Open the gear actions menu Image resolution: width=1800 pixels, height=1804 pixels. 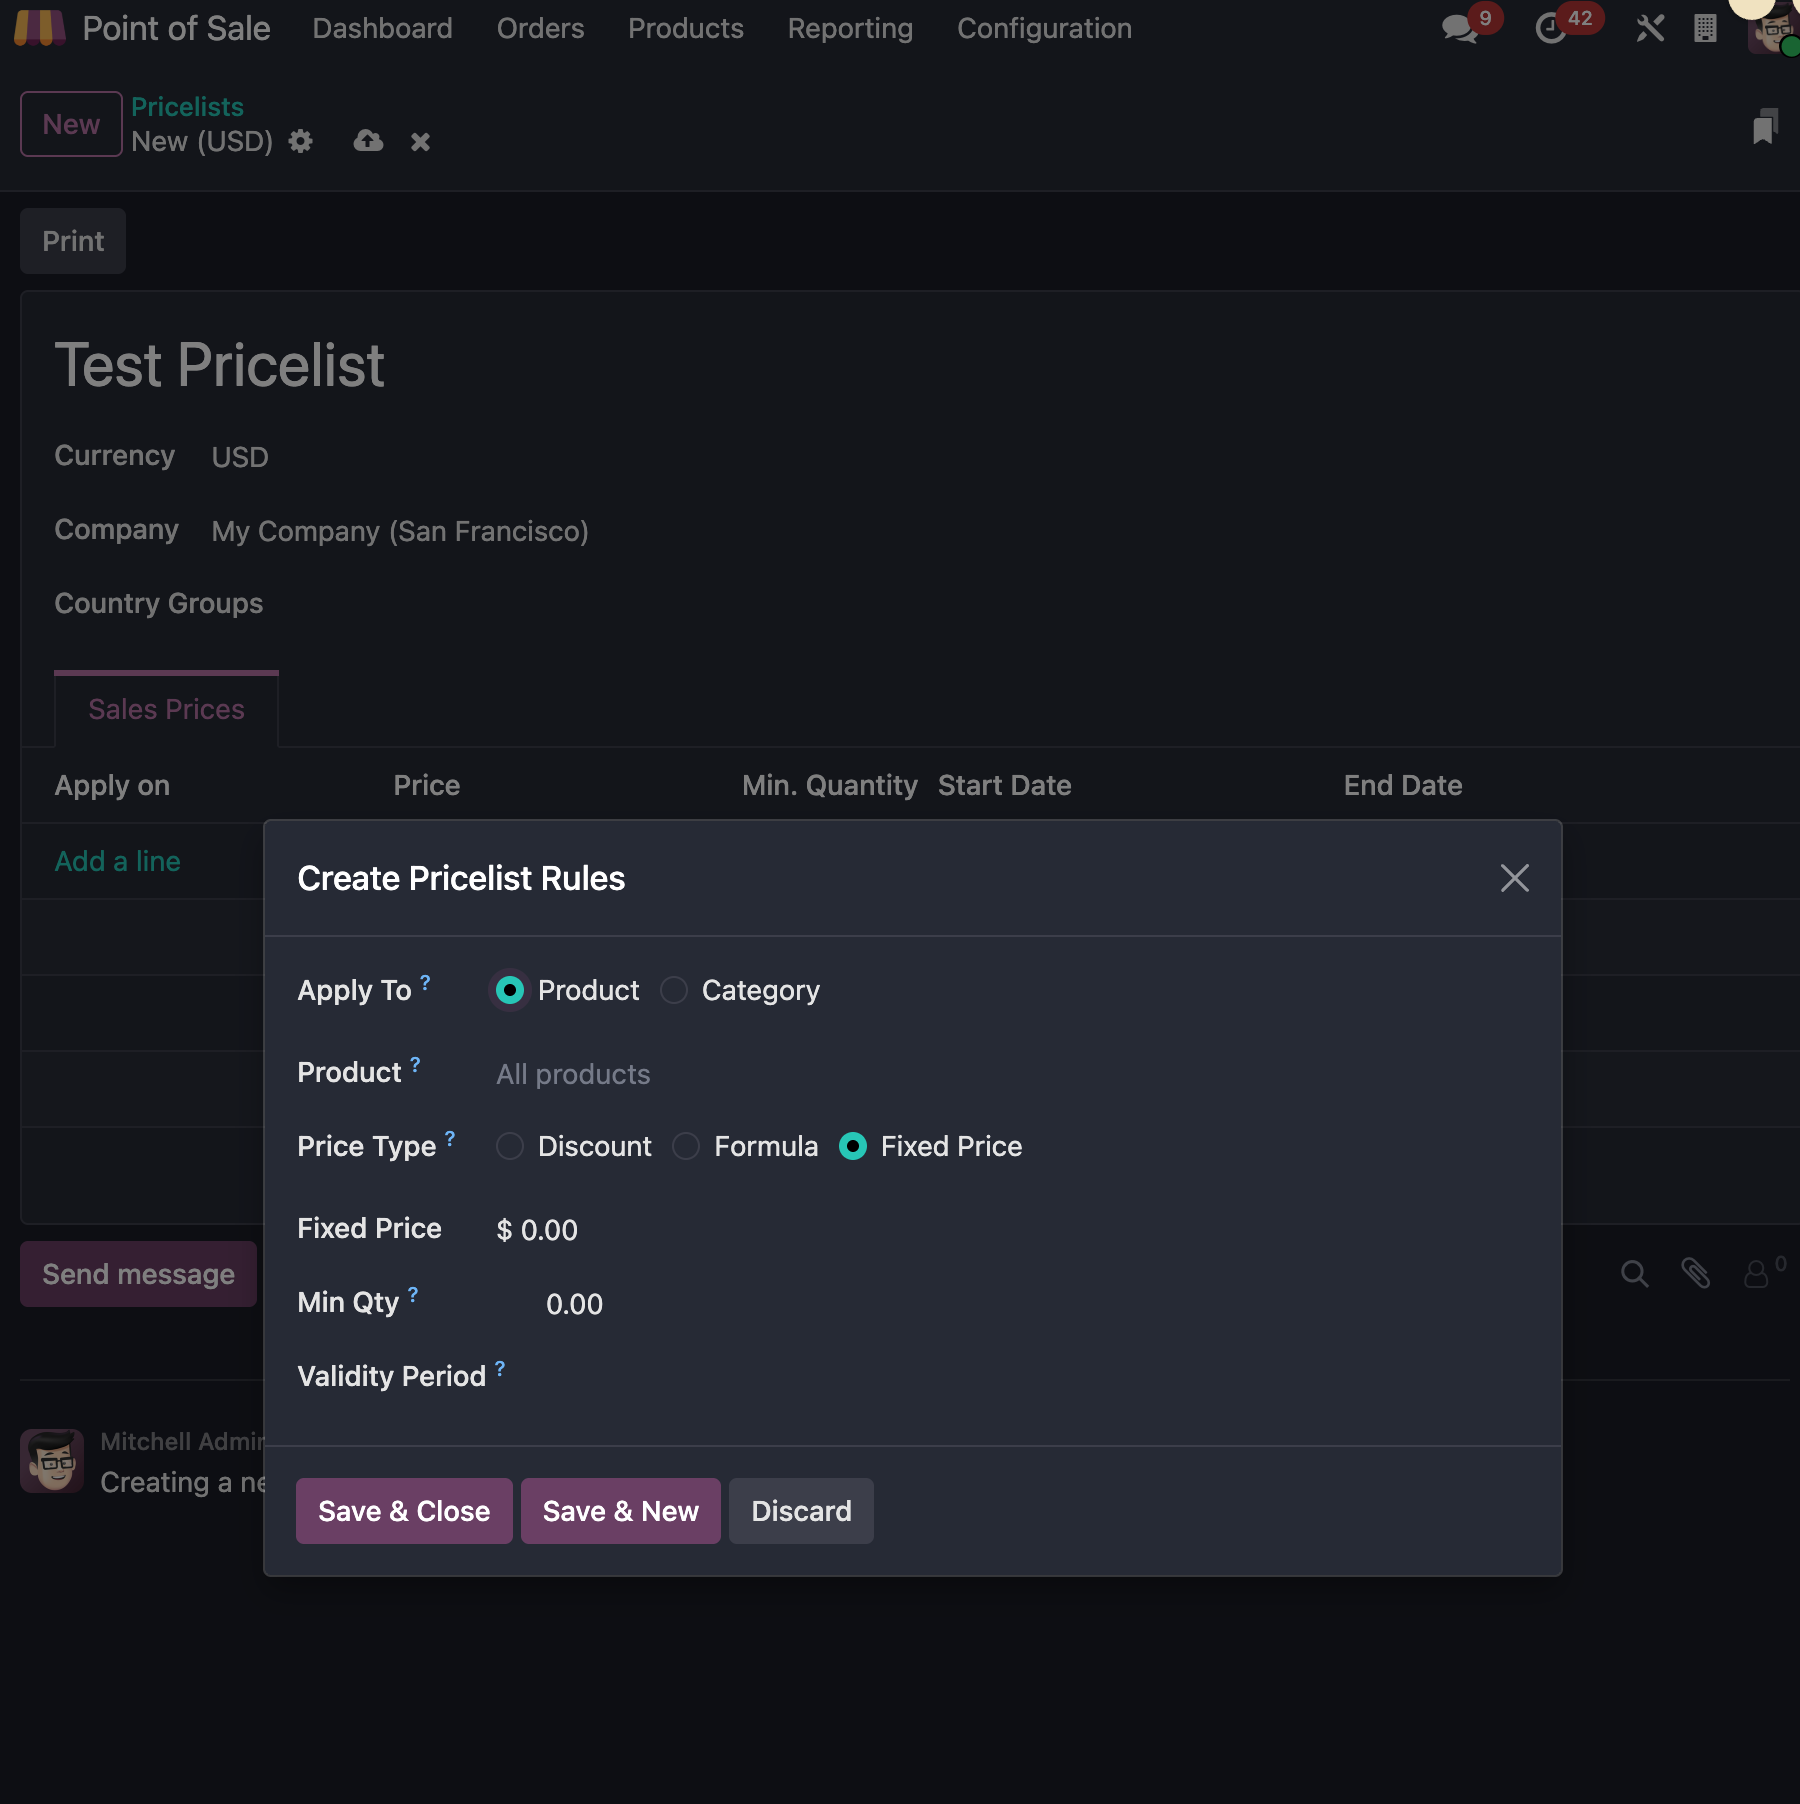[x=300, y=142]
